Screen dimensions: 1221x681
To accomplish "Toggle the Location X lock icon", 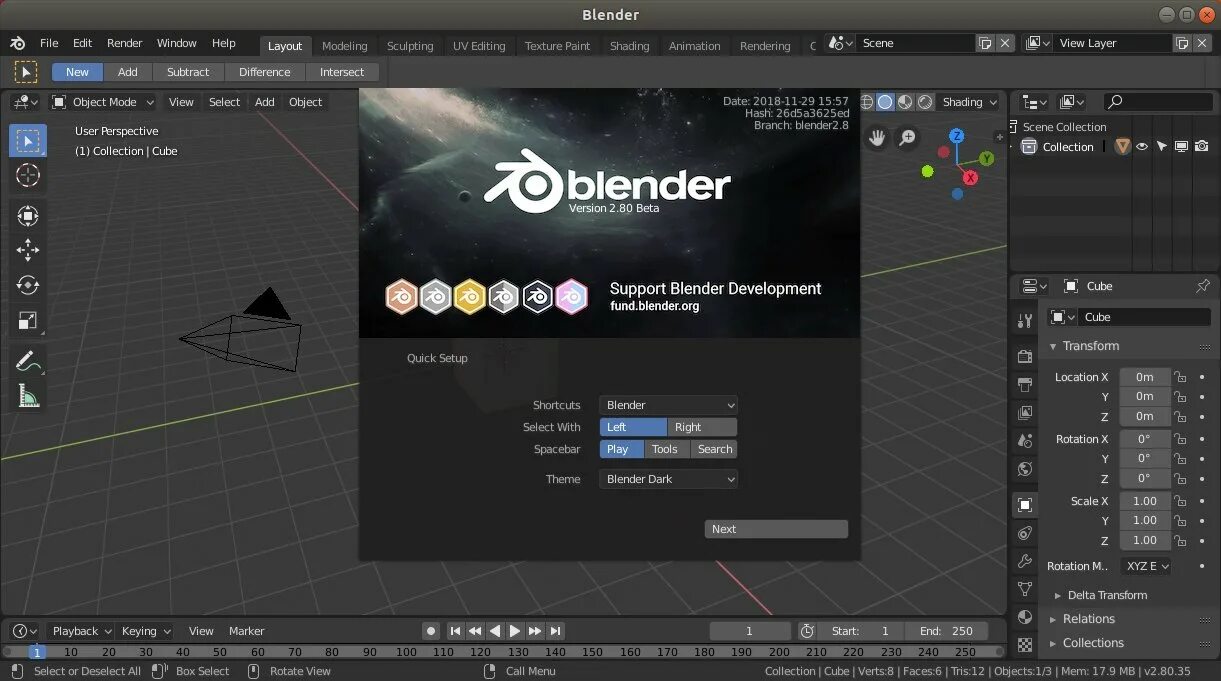I will pyautogui.click(x=1180, y=377).
